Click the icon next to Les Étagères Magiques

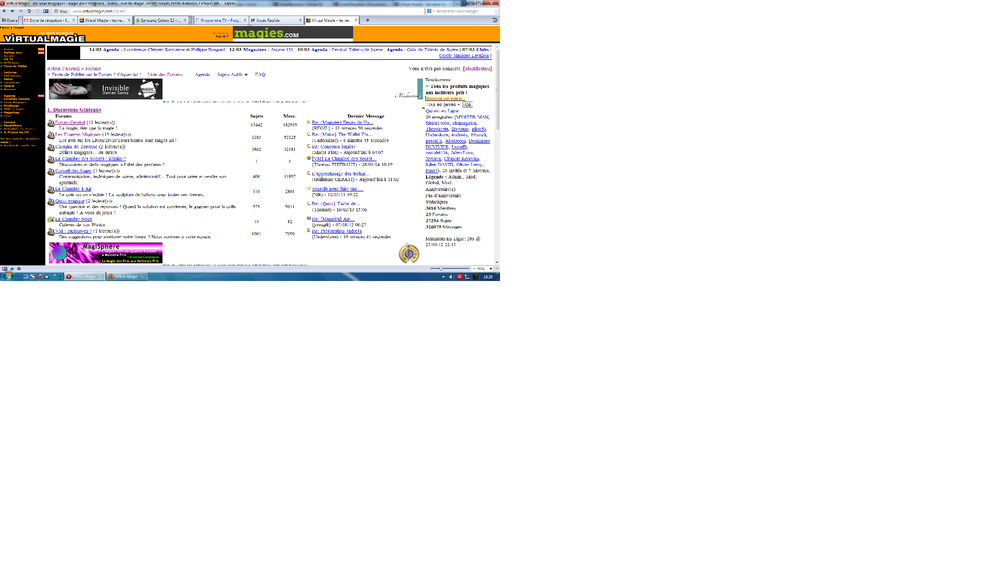tap(51, 134)
